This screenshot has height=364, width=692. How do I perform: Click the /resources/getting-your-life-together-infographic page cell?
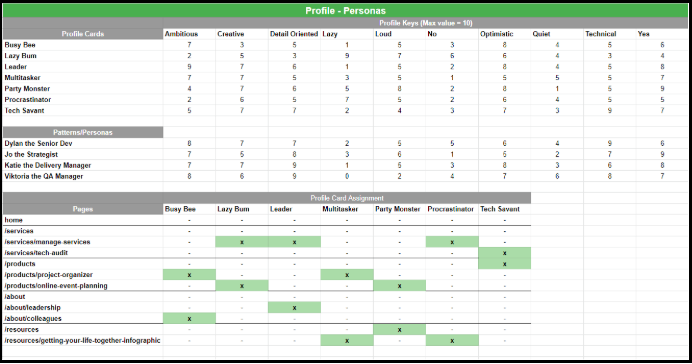click(83, 341)
